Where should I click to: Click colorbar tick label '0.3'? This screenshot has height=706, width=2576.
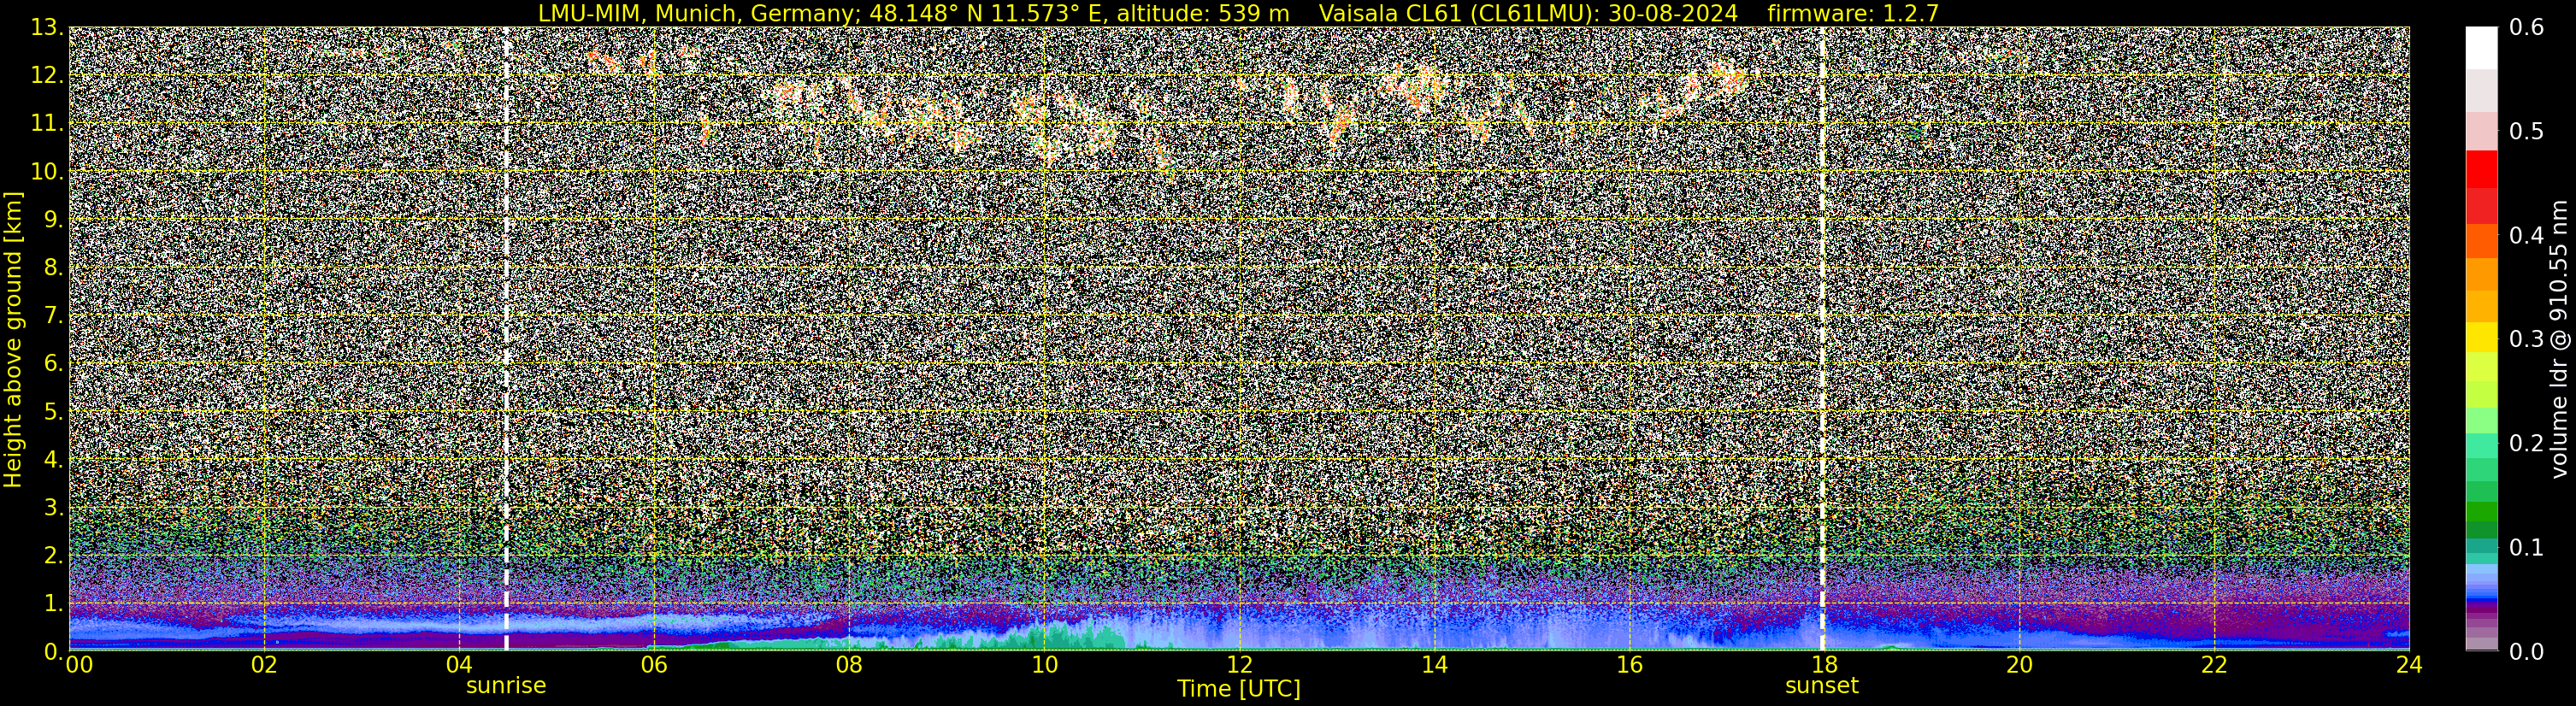coord(2526,339)
